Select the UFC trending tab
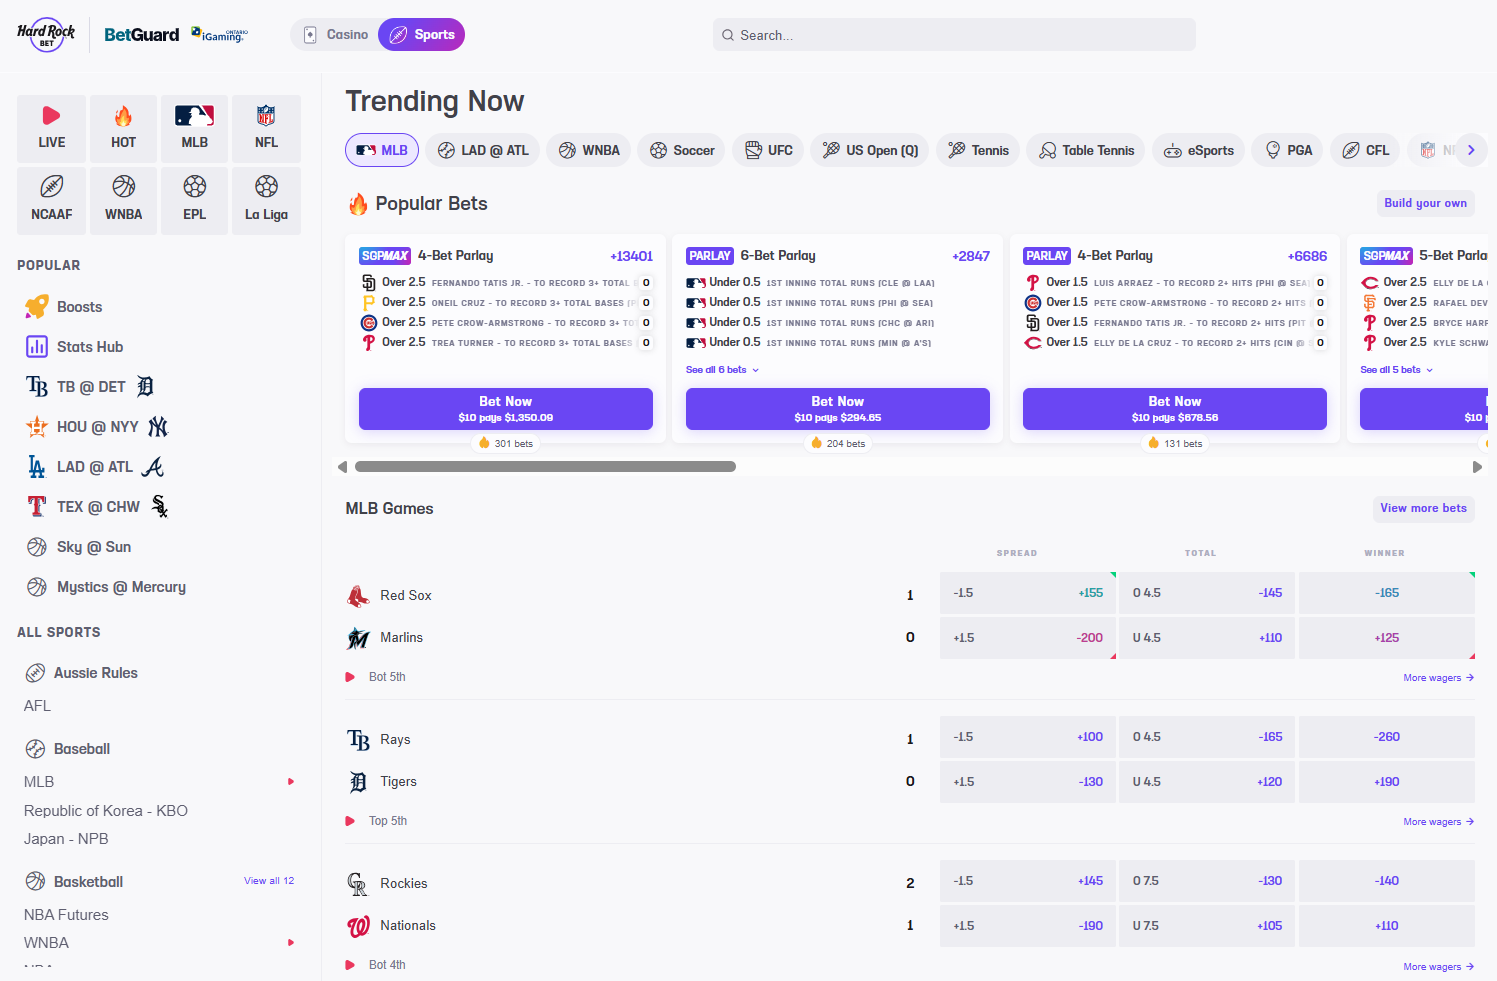Screen dimensions: 1497x981 tap(768, 150)
